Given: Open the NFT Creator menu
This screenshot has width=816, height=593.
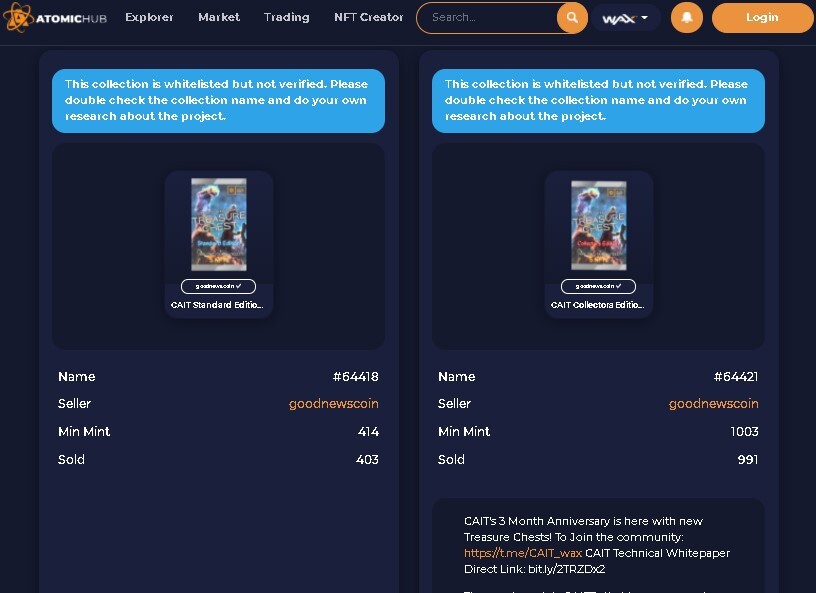Looking at the screenshot, I should [368, 17].
